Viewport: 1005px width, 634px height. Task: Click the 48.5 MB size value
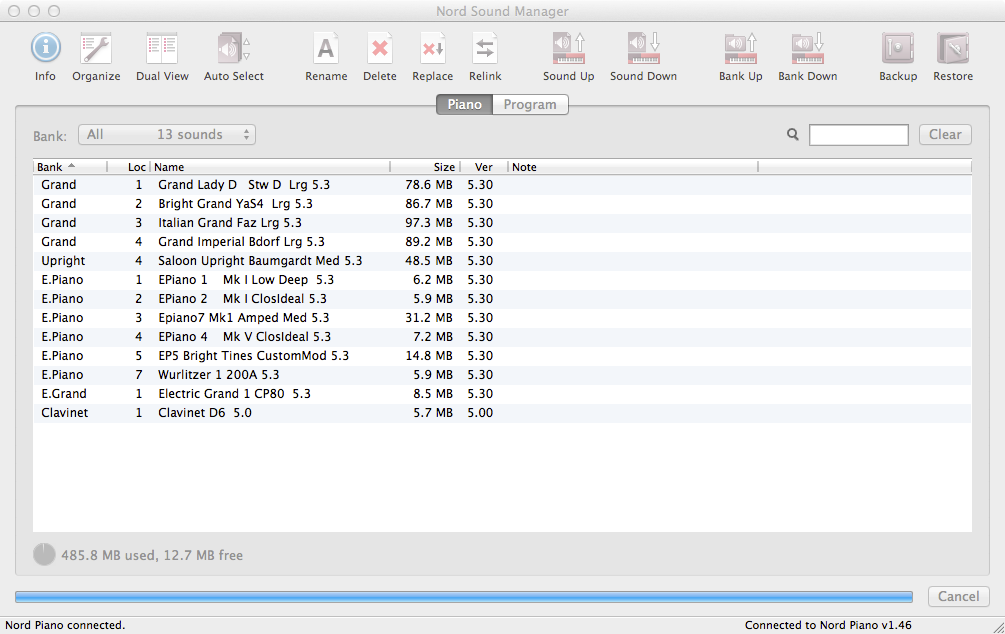point(429,261)
